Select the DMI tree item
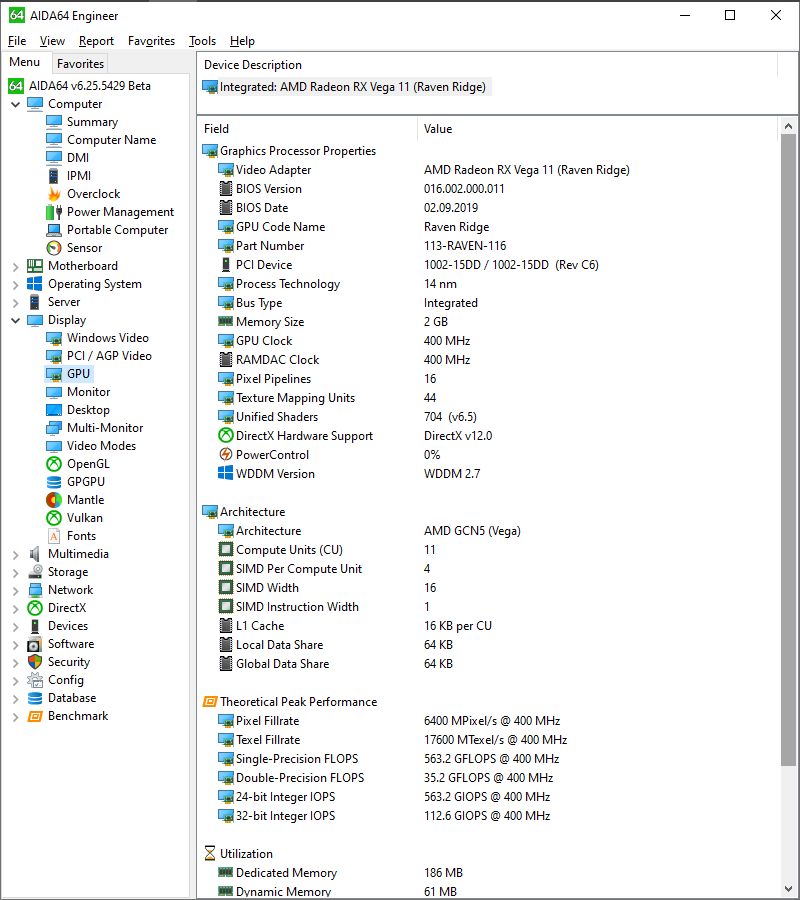The height and width of the screenshot is (900, 800). (78, 158)
